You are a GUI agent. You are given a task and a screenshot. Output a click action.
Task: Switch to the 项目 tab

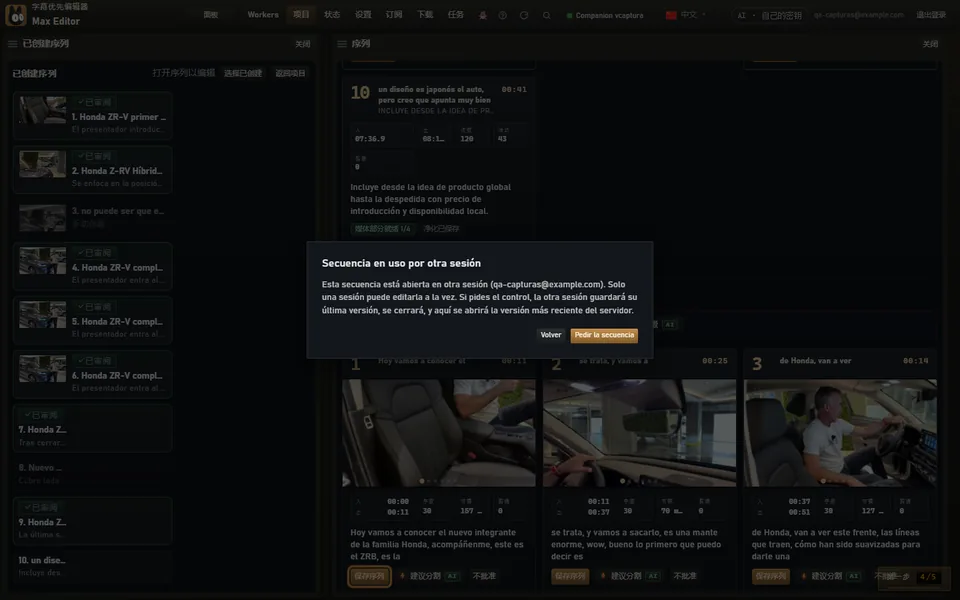tap(301, 15)
